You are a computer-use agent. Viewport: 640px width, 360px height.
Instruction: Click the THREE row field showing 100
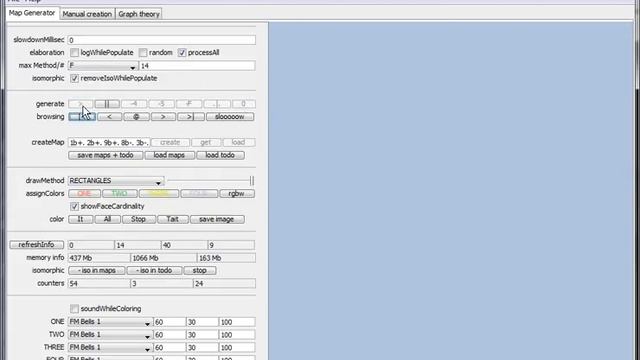(237, 347)
